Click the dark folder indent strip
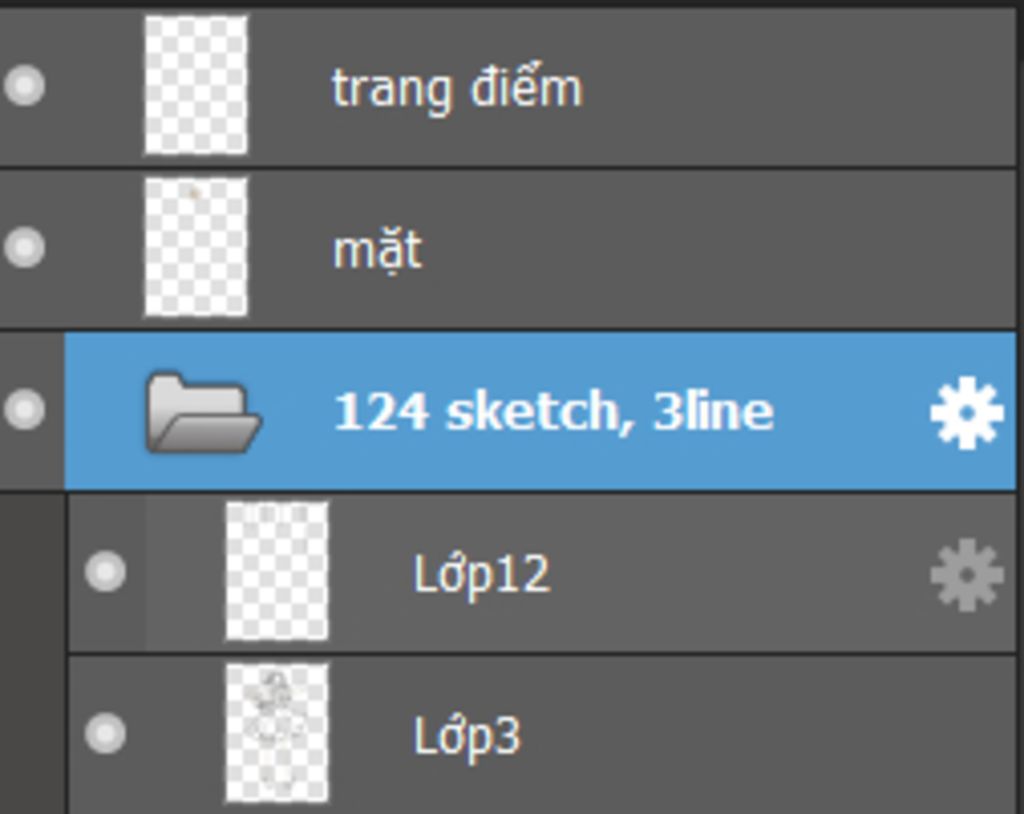 tap(33, 653)
